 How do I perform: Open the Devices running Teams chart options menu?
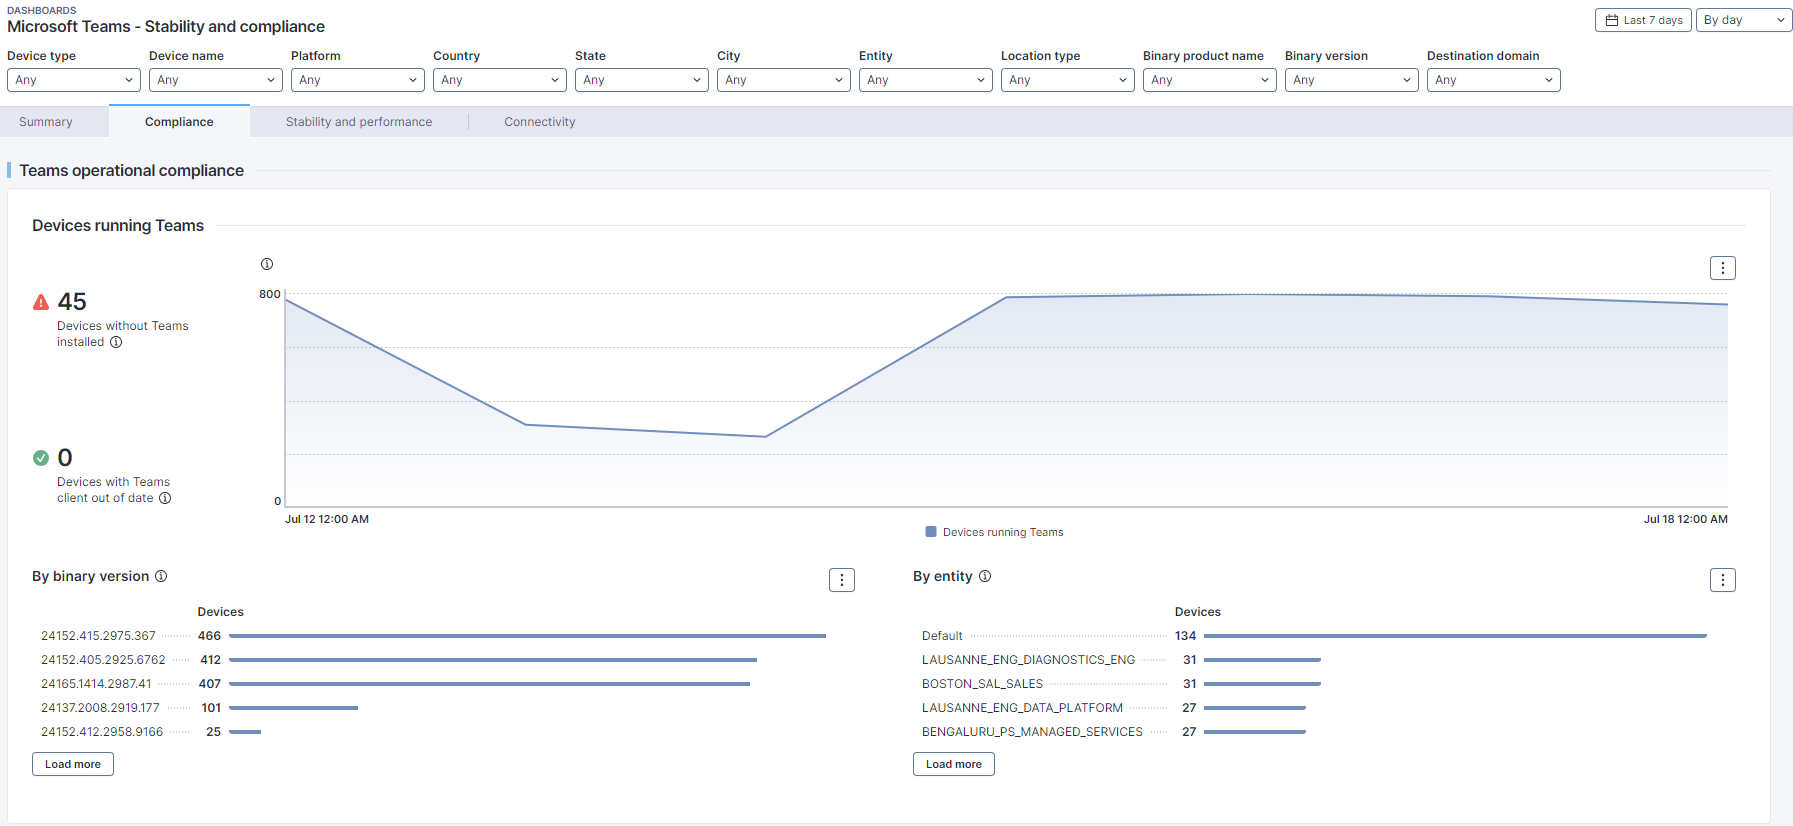pos(1722,268)
